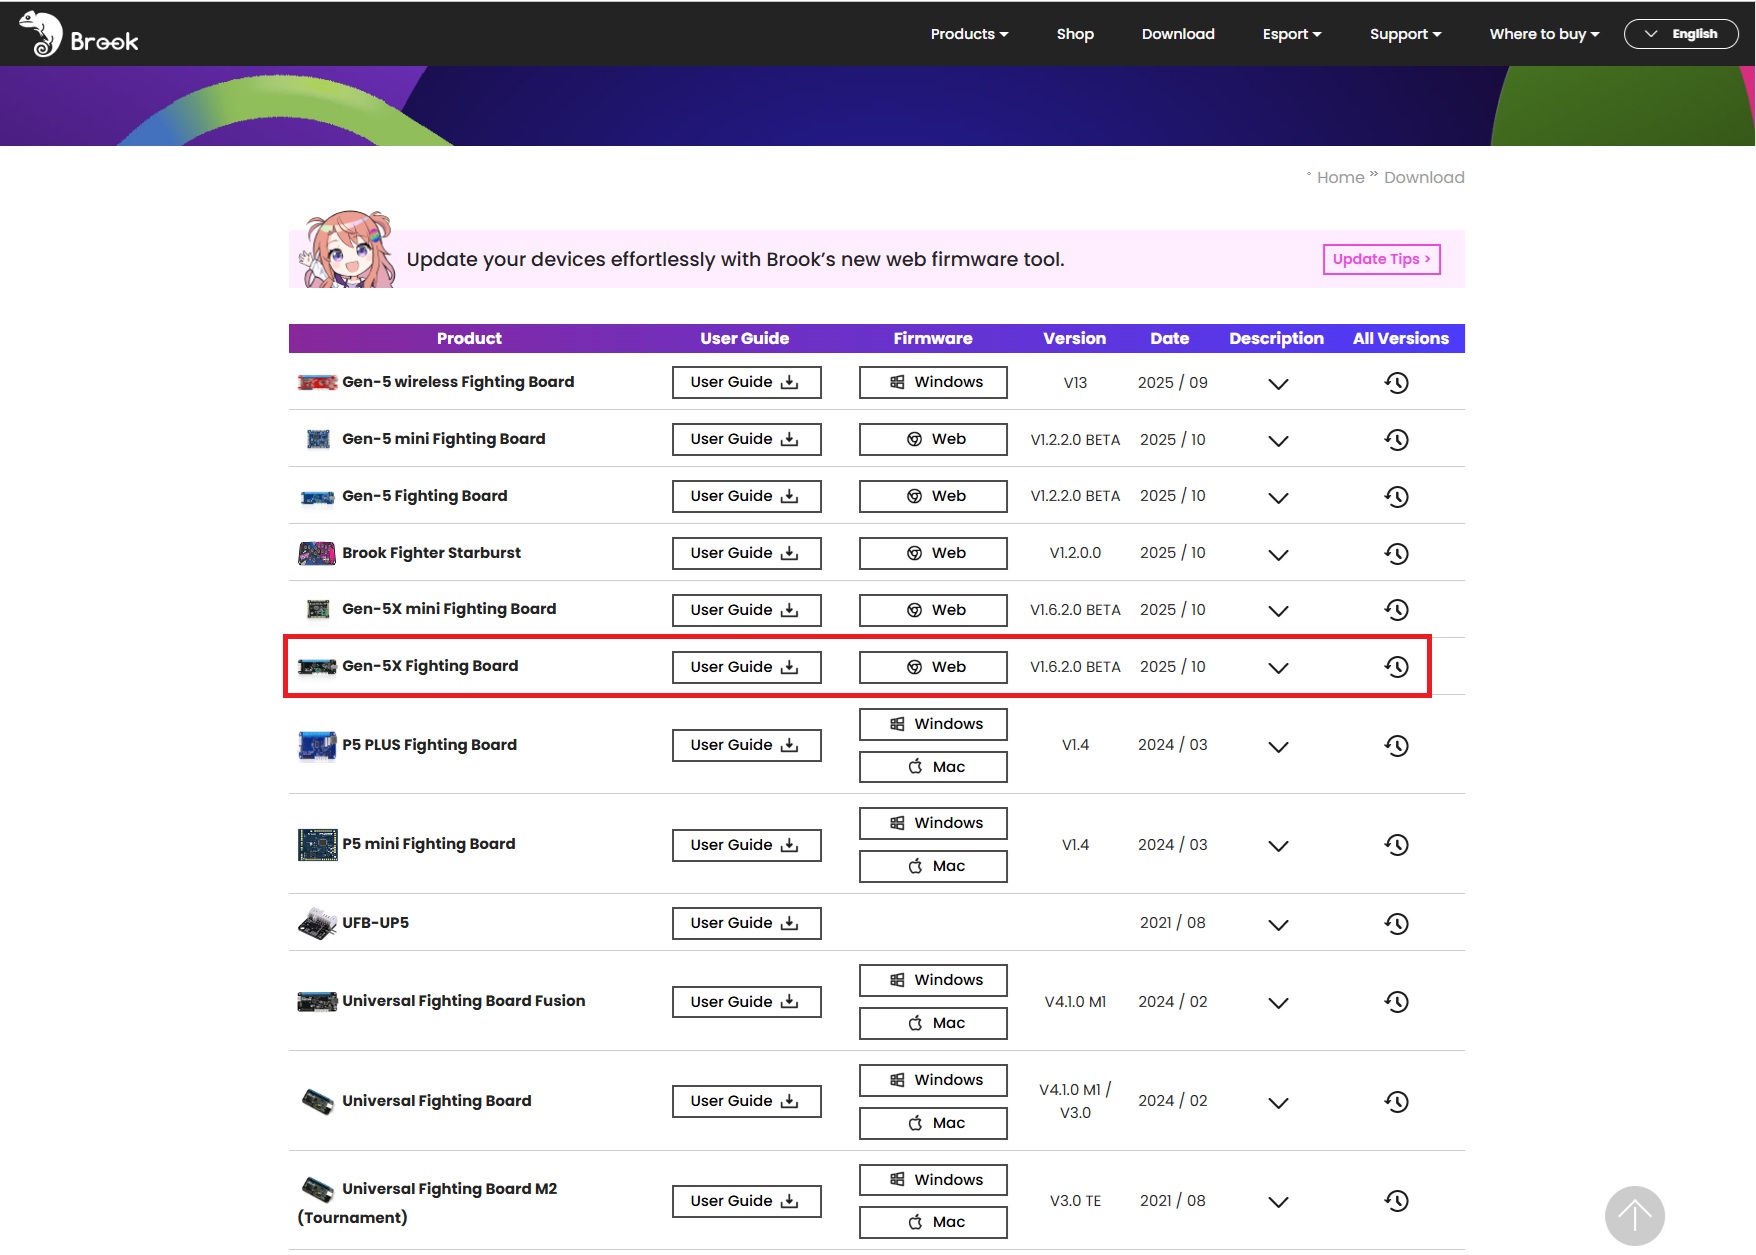Screen dimensions: 1756x1255
Task: Download User Guide for UFB-UP5
Action: point(746,923)
